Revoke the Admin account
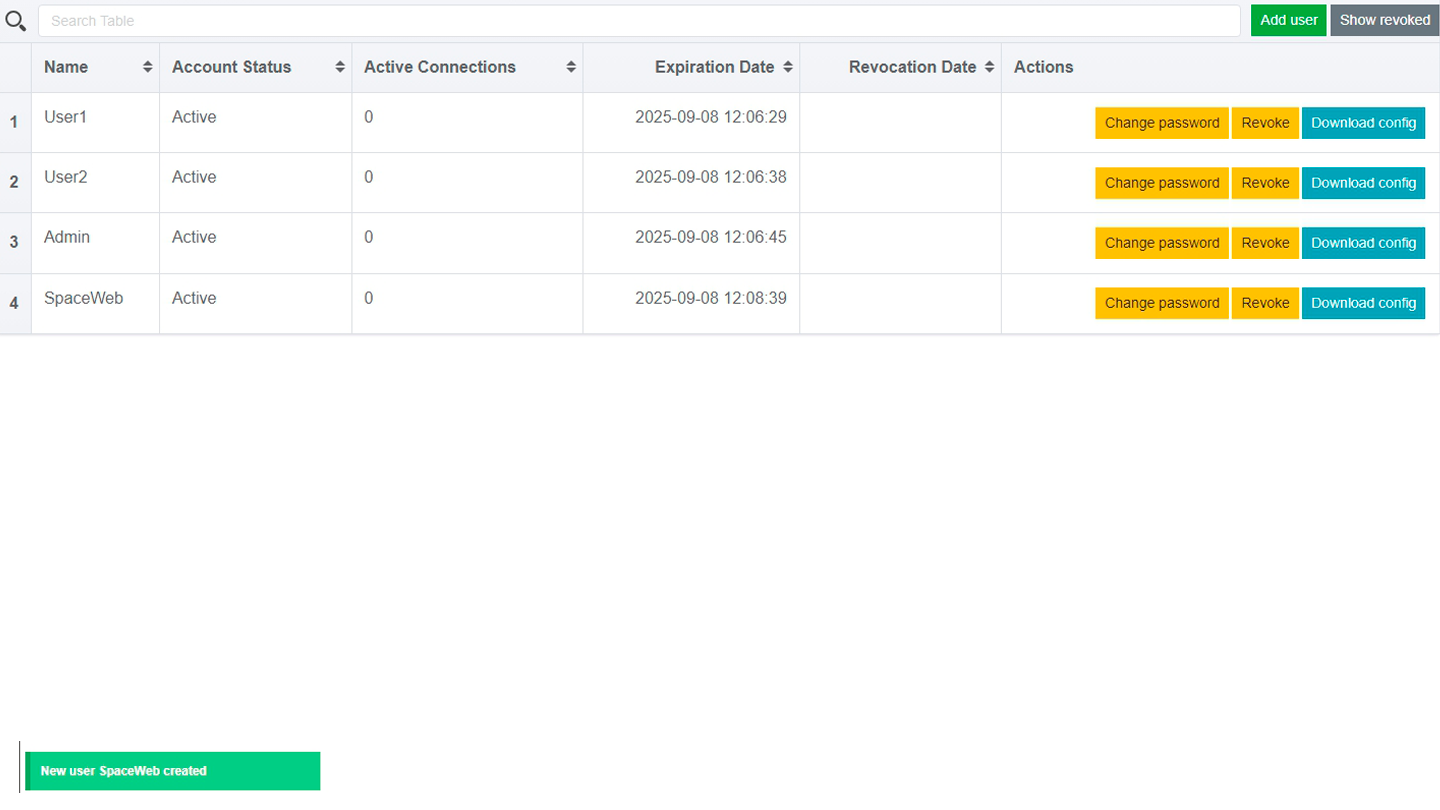1440x810 pixels. click(1265, 243)
